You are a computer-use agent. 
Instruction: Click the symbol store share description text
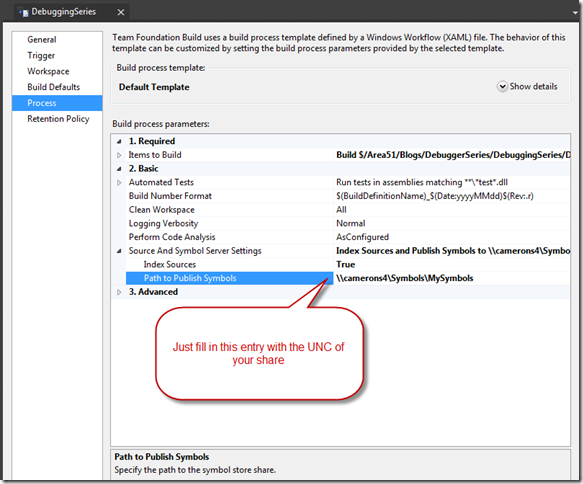tap(195, 470)
